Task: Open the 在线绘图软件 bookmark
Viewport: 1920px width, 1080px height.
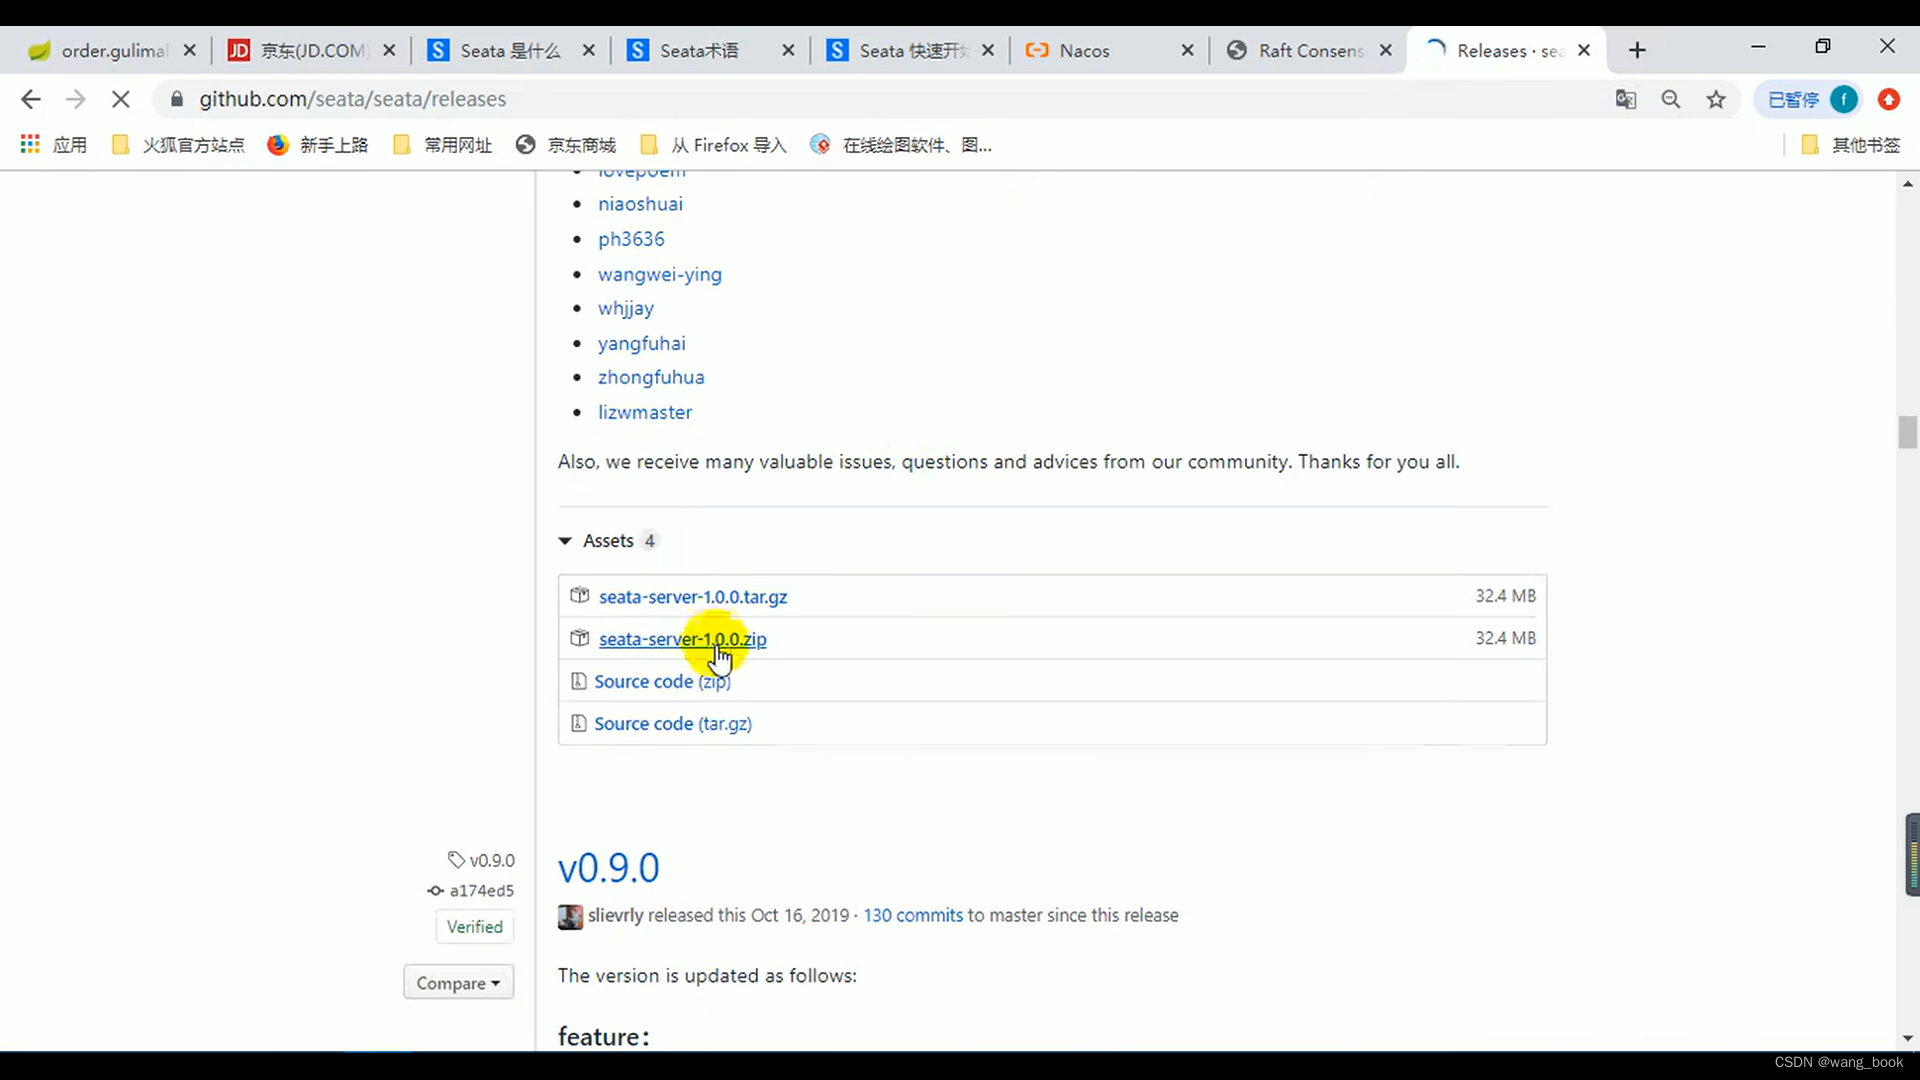Action: pos(901,145)
